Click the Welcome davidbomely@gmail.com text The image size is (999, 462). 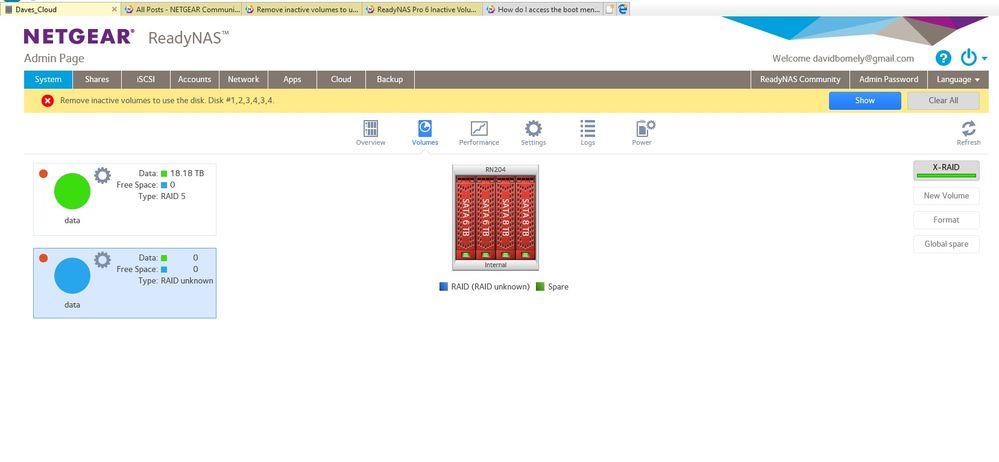pyautogui.click(x=843, y=59)
